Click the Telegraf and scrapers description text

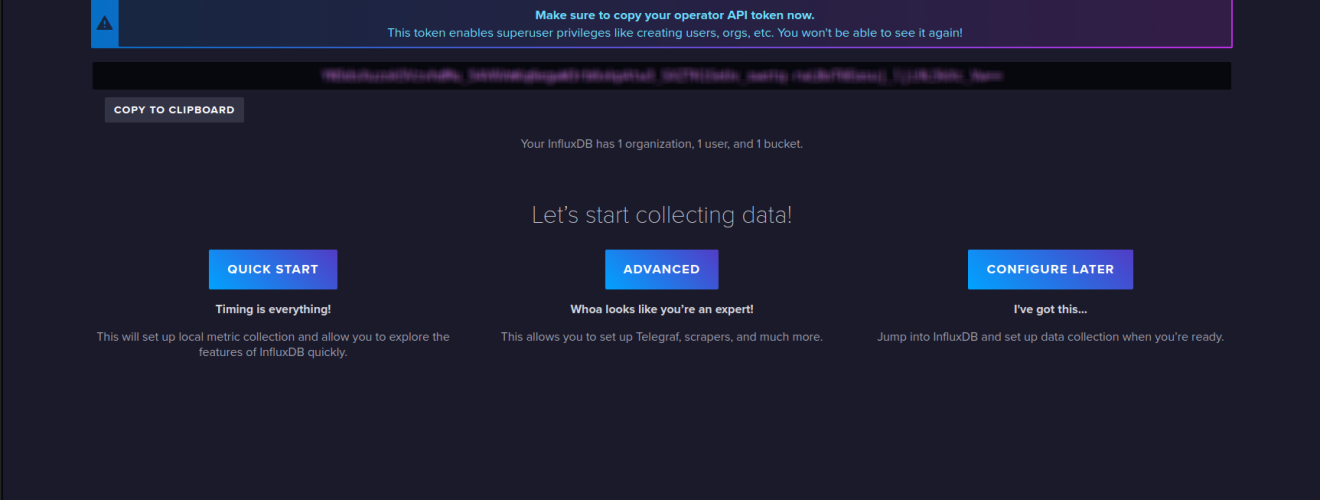(661, 337)
